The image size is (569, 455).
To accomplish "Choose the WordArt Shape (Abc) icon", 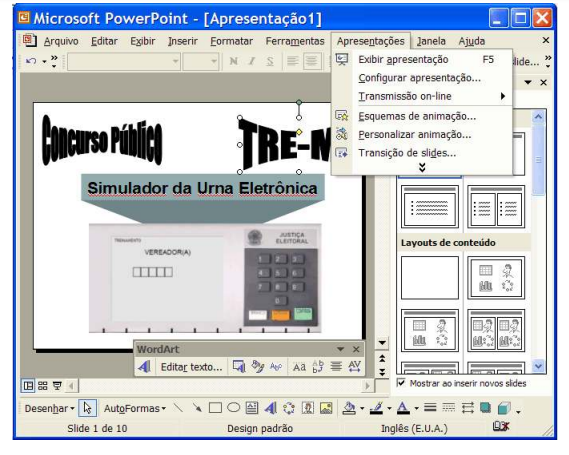I will pos(276,367).
